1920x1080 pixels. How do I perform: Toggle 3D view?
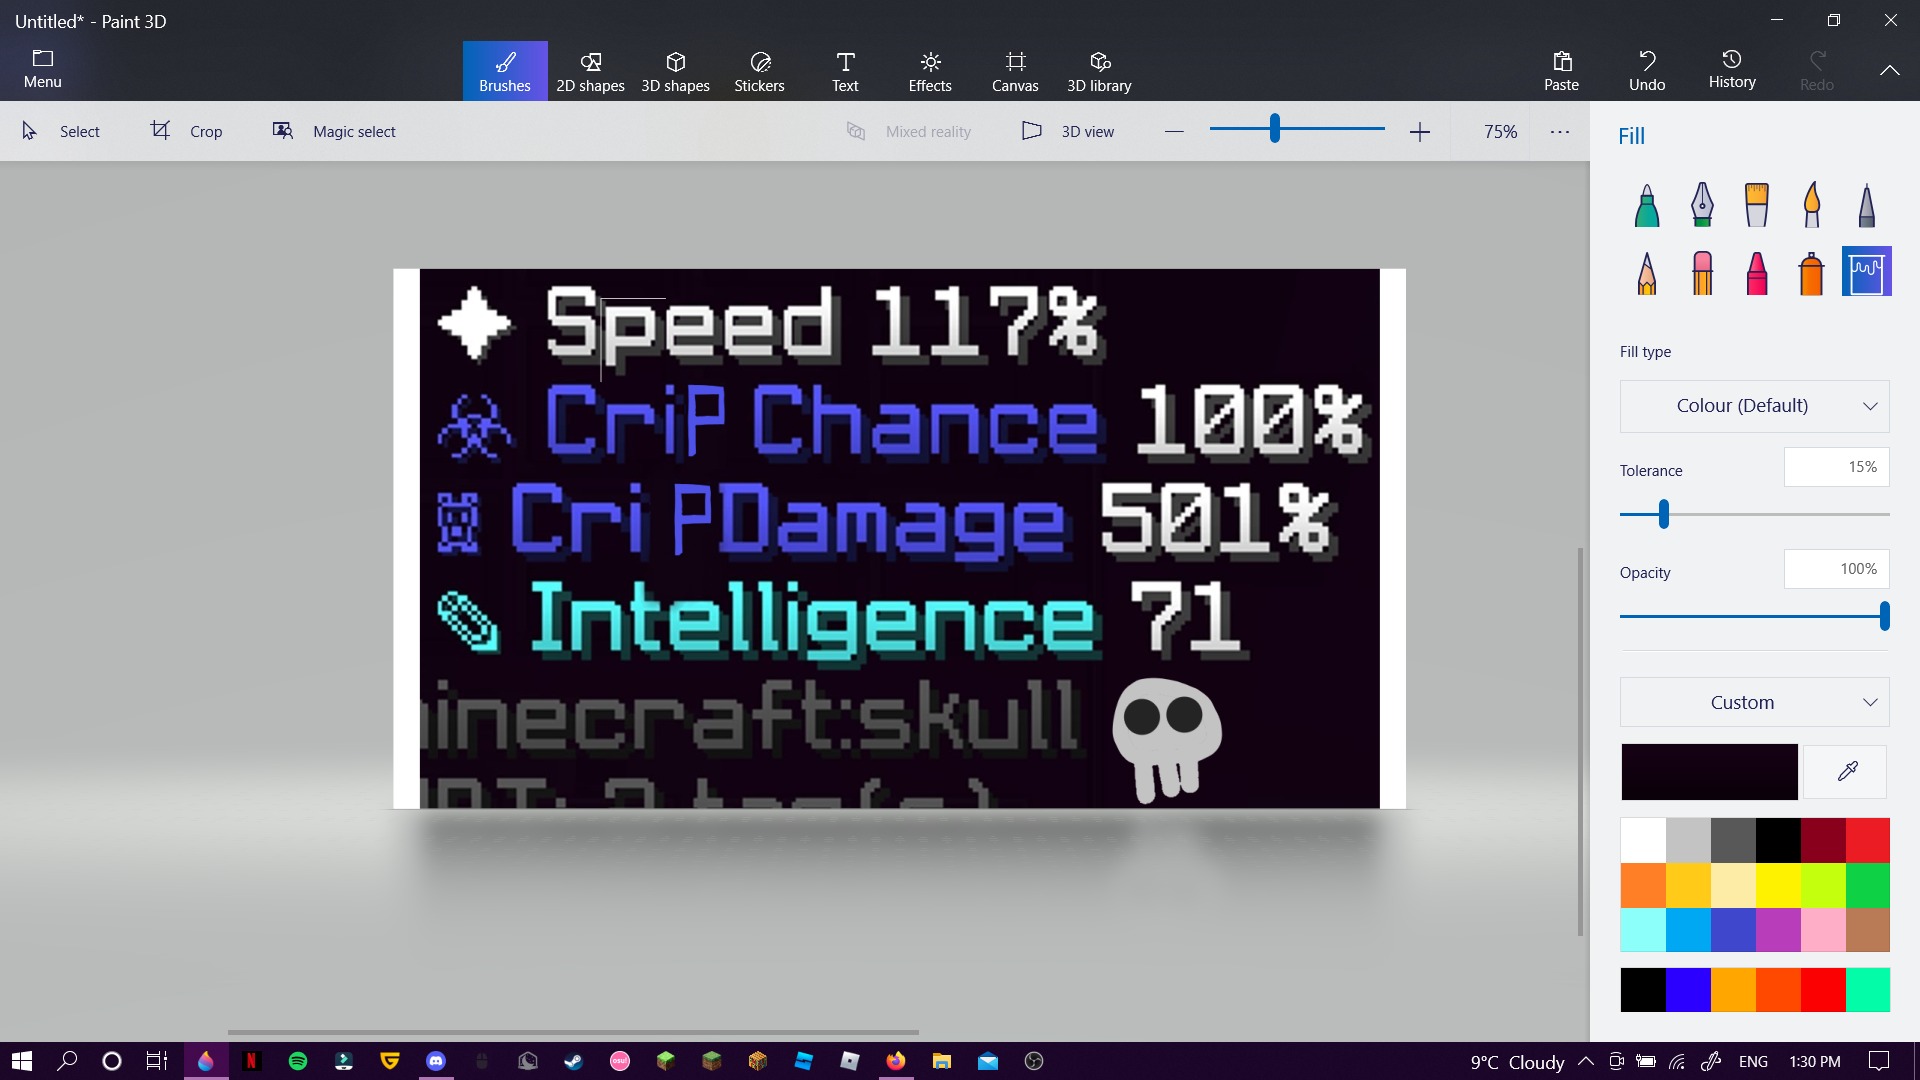[1068, 131]
